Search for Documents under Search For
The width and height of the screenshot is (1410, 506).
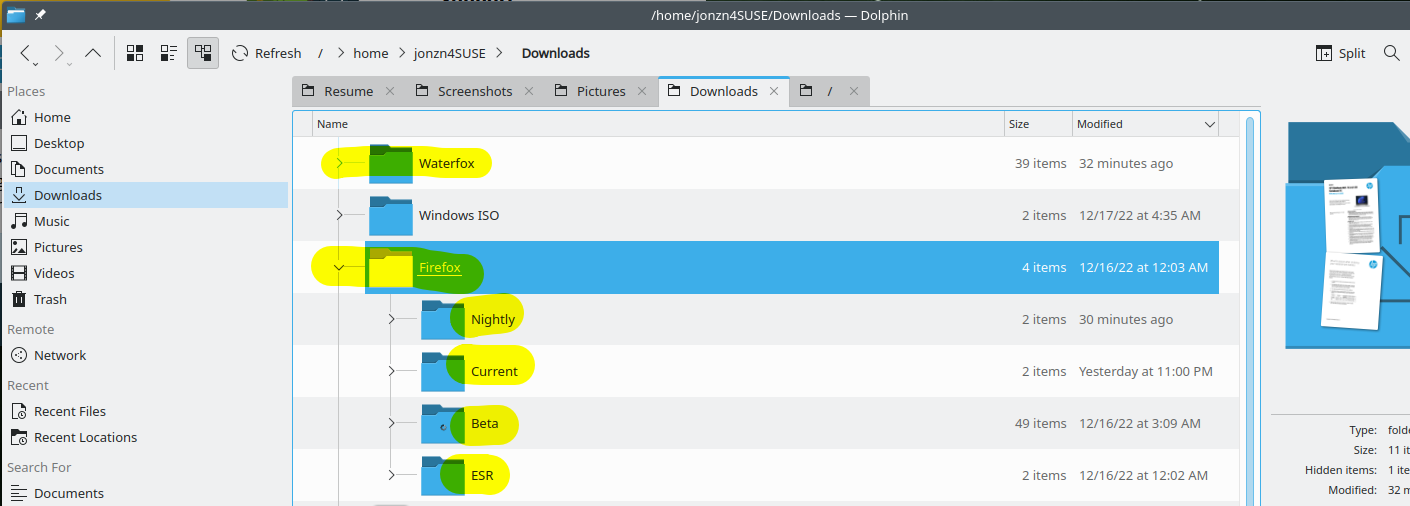[144, 493]
